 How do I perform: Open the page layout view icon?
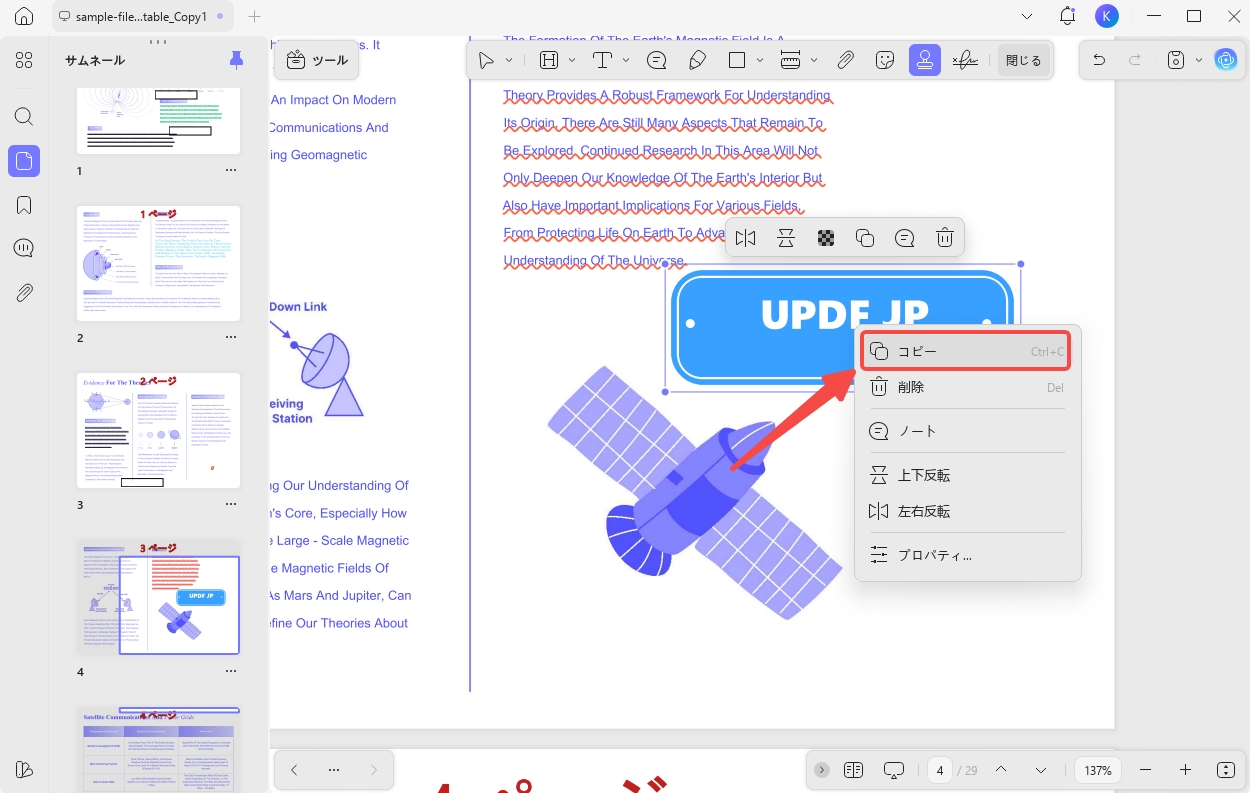tap(853, 770)
